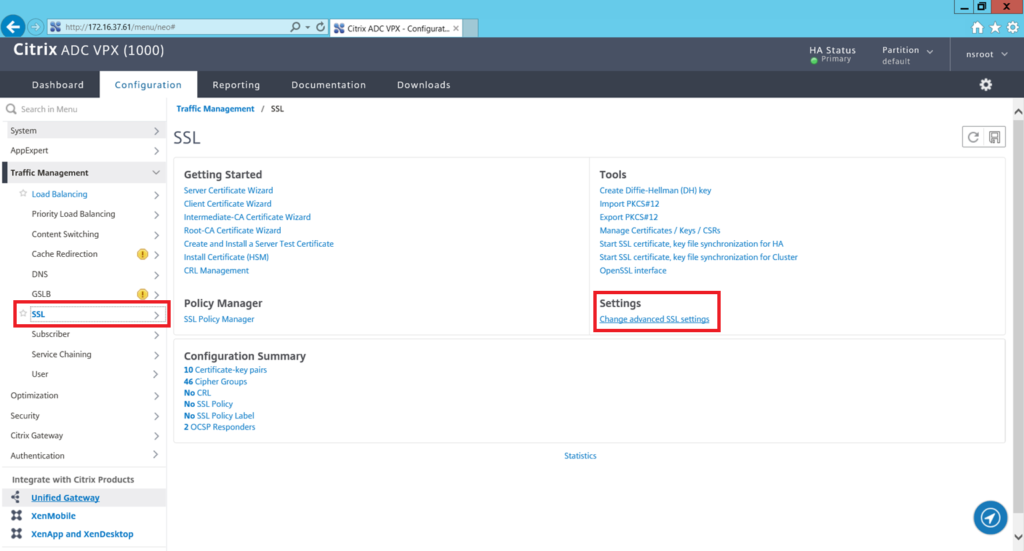Select Service Chaining tree item

pyautogui.click(x=61, y=354)
